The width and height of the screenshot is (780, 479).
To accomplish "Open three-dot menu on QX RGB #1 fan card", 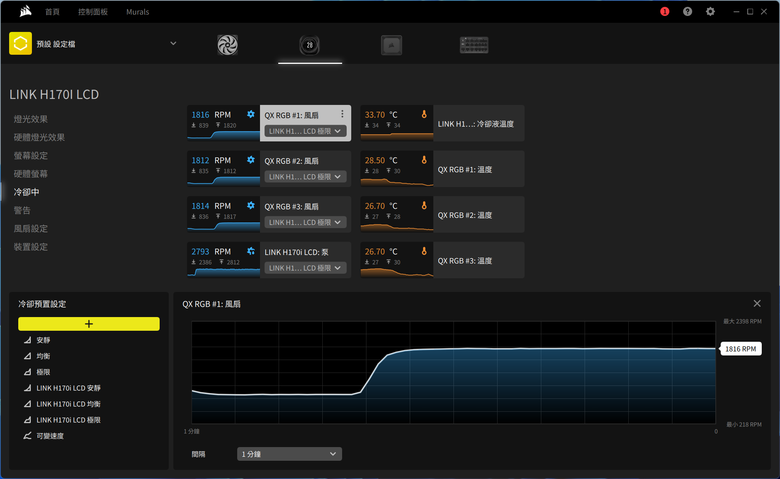I will pos(342,114).
